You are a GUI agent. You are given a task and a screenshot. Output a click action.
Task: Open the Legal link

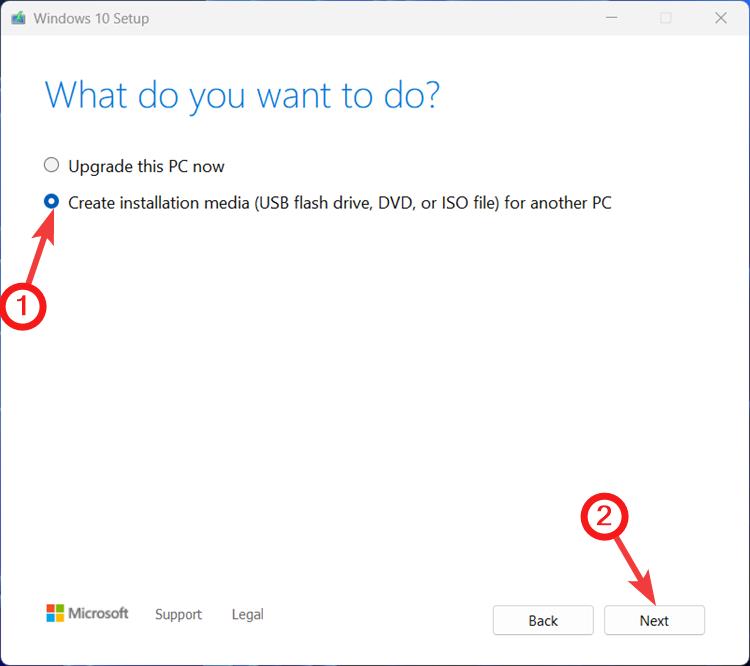(247, 614)
